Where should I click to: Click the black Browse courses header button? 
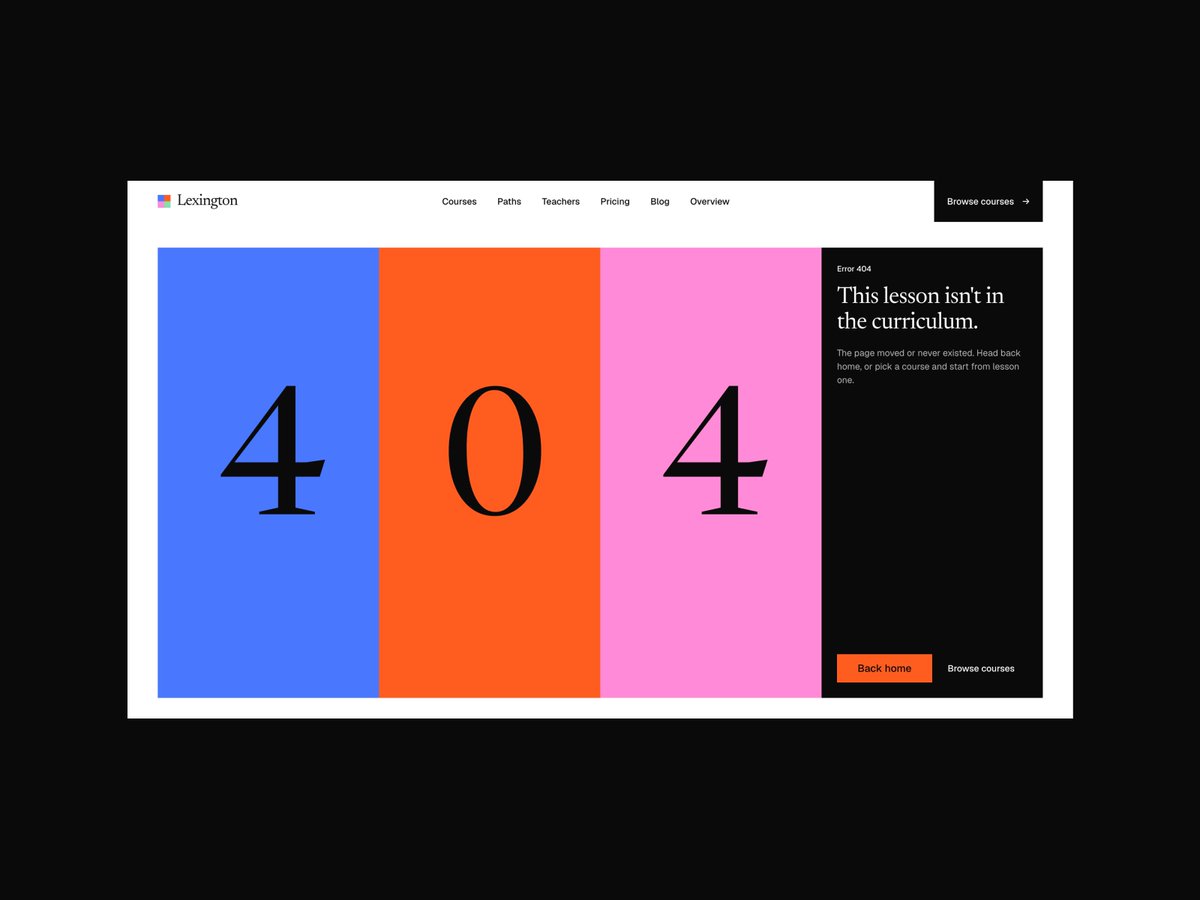point(988,201)
